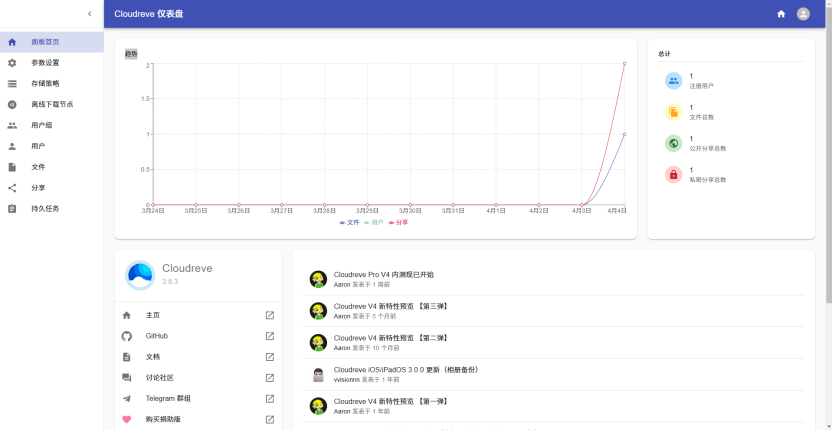The width and height of the screenshot is (832, 430).
Task: Open the GitHub link
Action: (198, 336)
